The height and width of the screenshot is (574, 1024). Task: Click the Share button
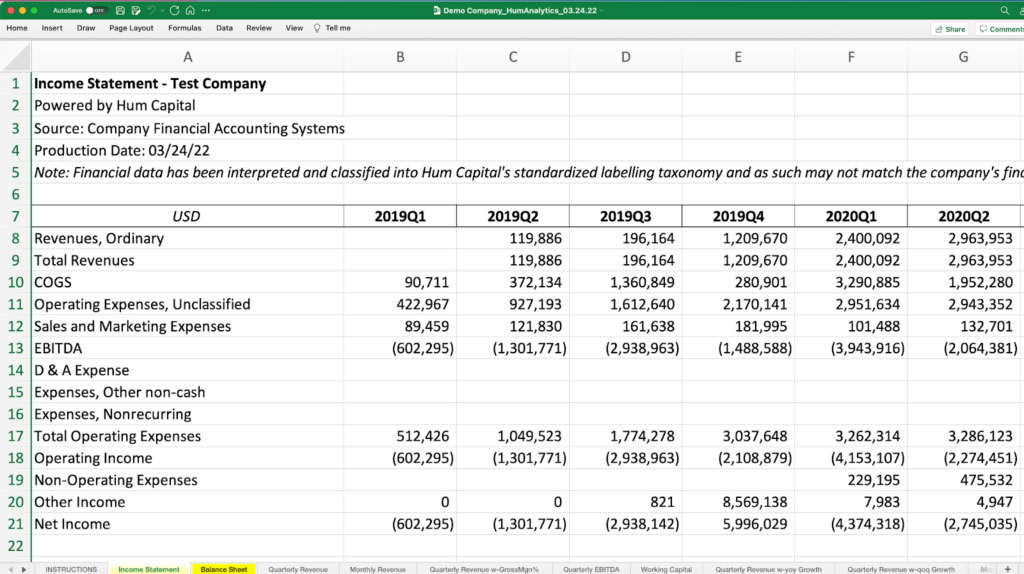950,29
